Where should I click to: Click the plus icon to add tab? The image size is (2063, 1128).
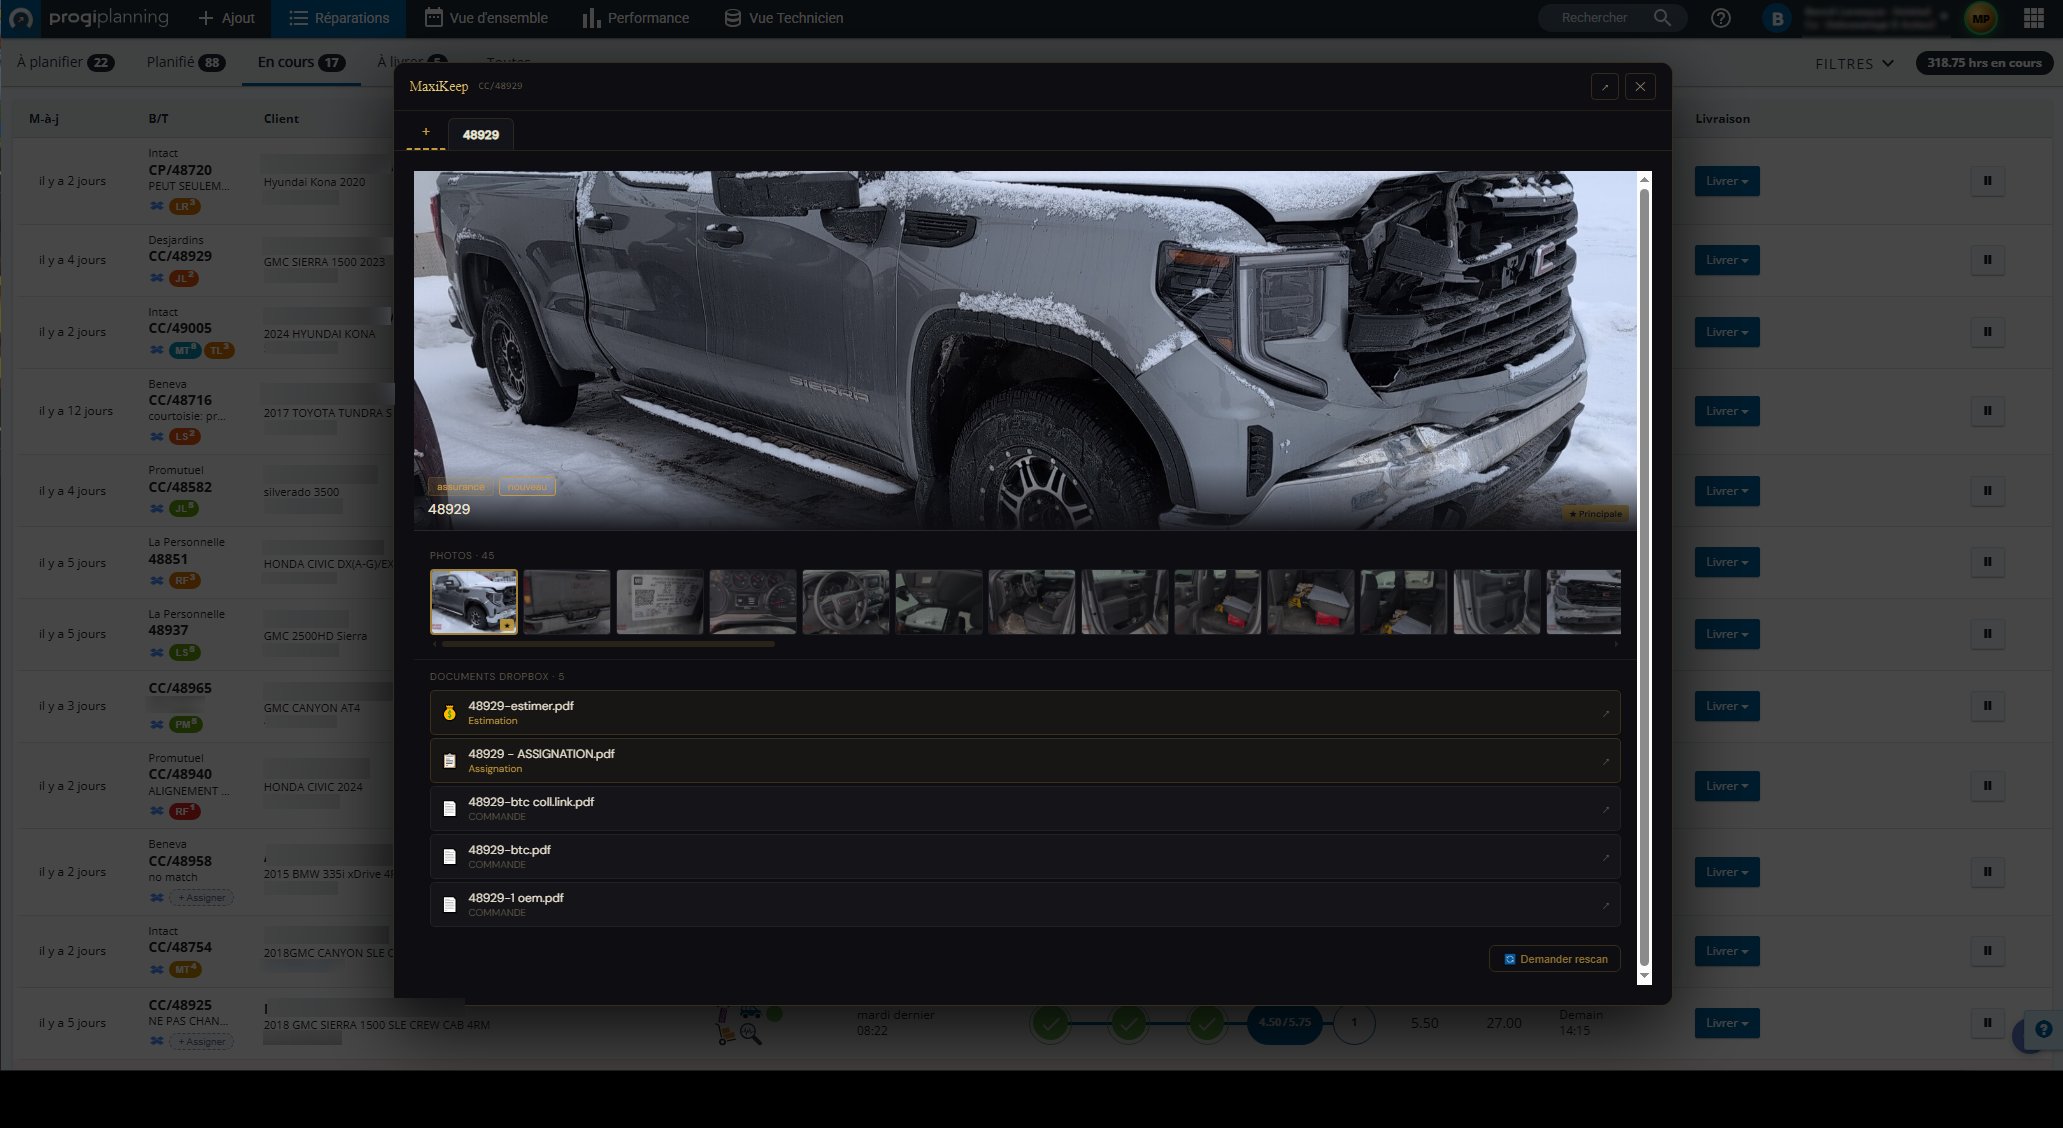click(425, 132)
